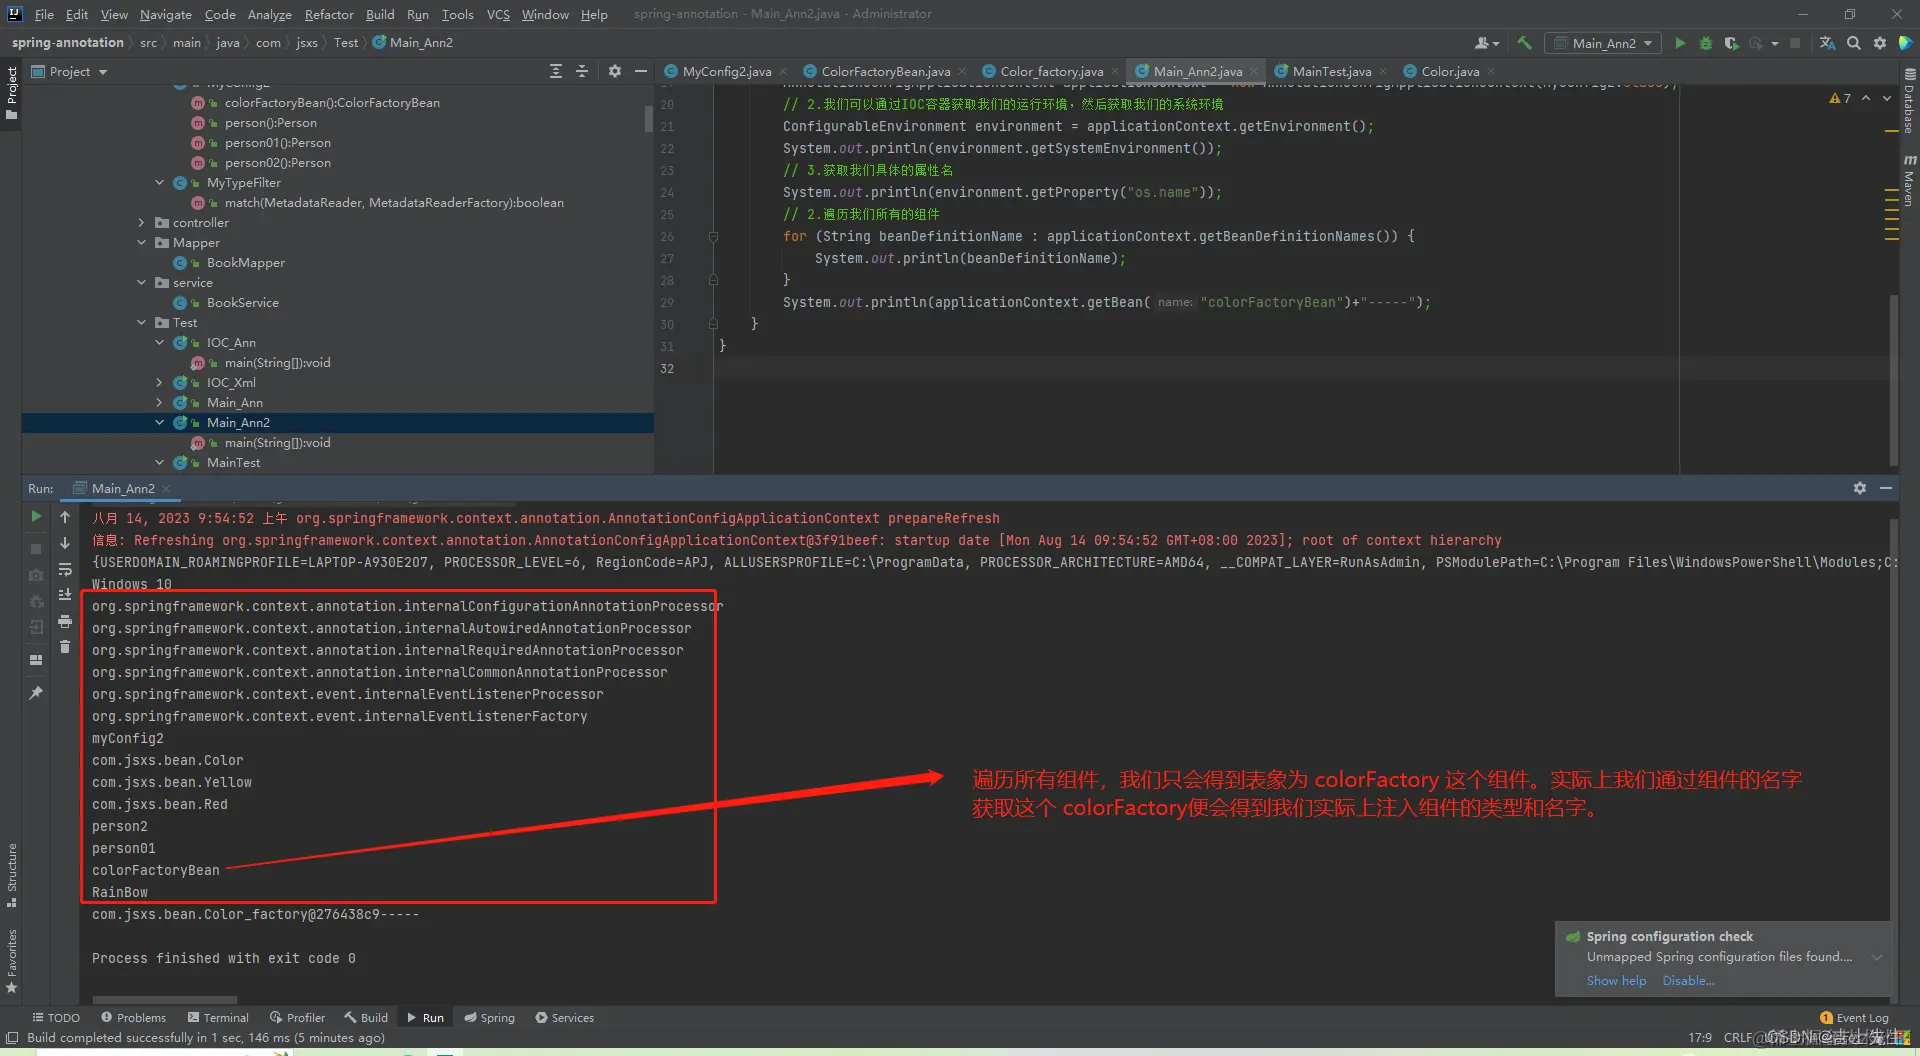Move down the stack trace in console

pyautogui.click(x=65, y=543)
